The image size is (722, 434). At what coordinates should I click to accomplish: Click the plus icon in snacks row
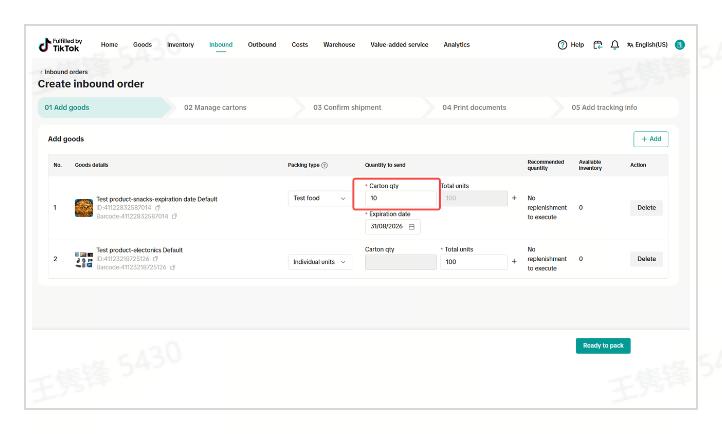[x=514, y=198]
